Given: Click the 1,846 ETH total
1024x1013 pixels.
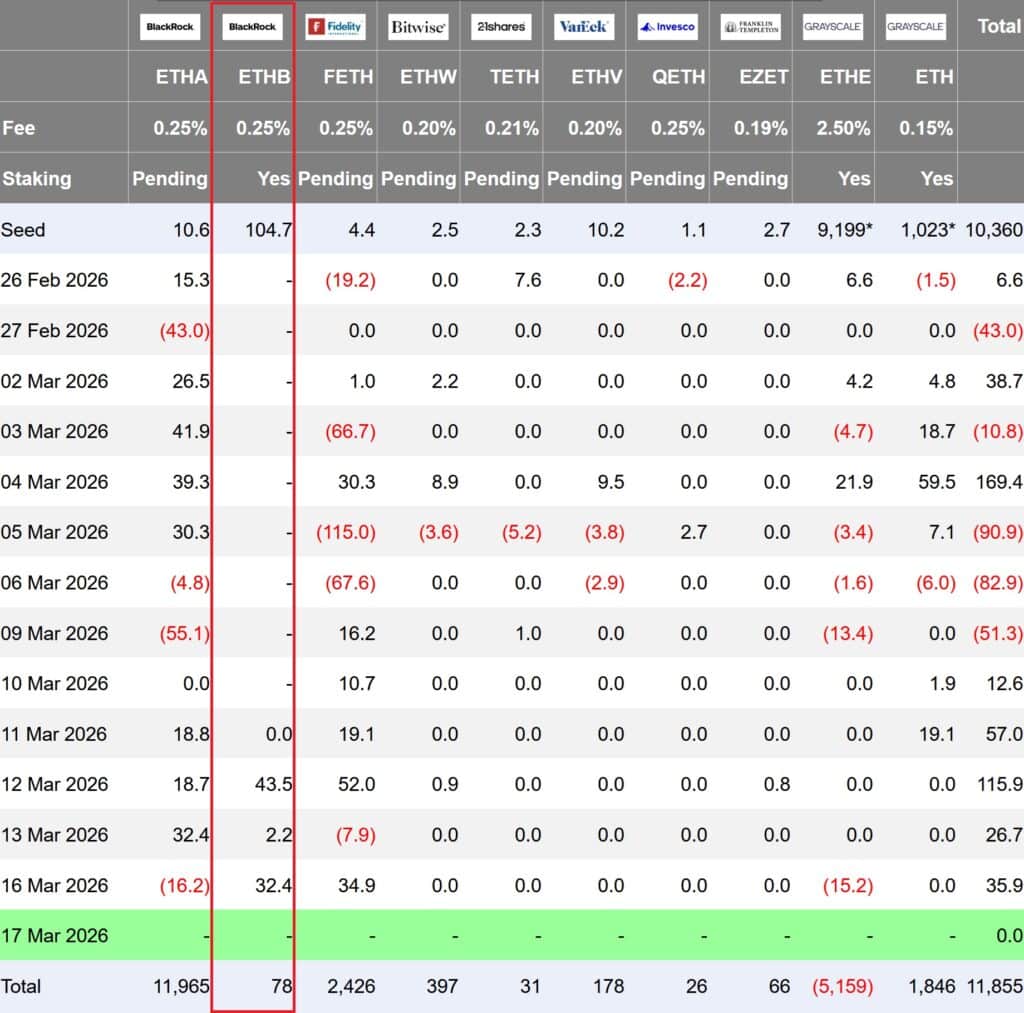Looking at the screenshot, I should point(932,986).
